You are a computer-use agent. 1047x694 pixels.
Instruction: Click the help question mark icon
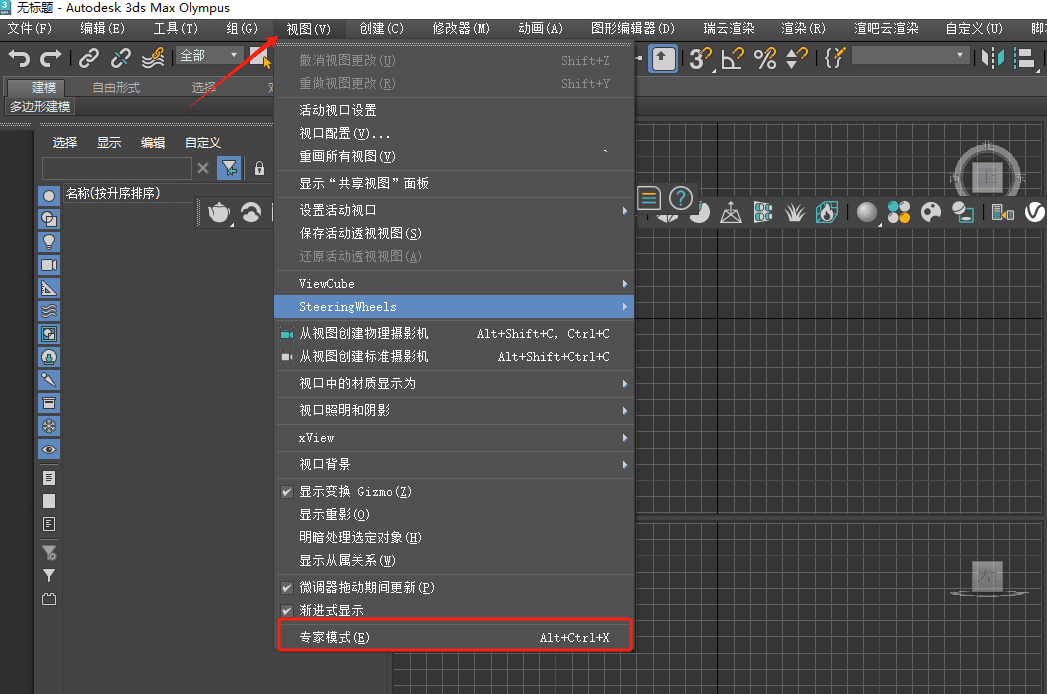(x=680, y=198)
